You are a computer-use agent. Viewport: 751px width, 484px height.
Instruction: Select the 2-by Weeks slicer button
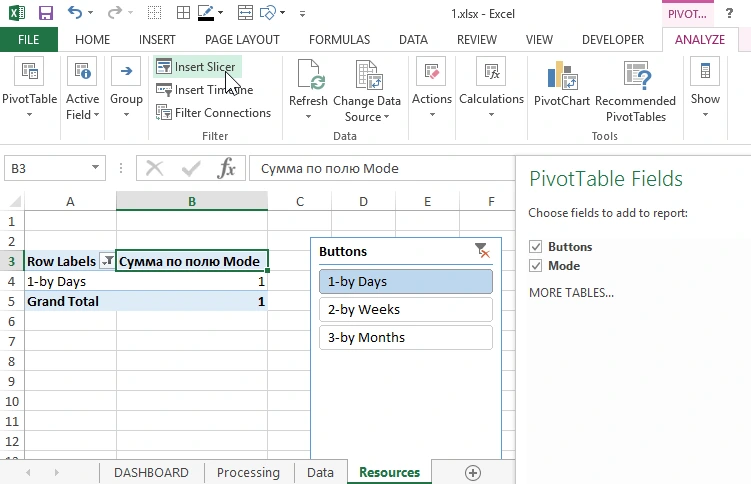[x=405, y=309]
